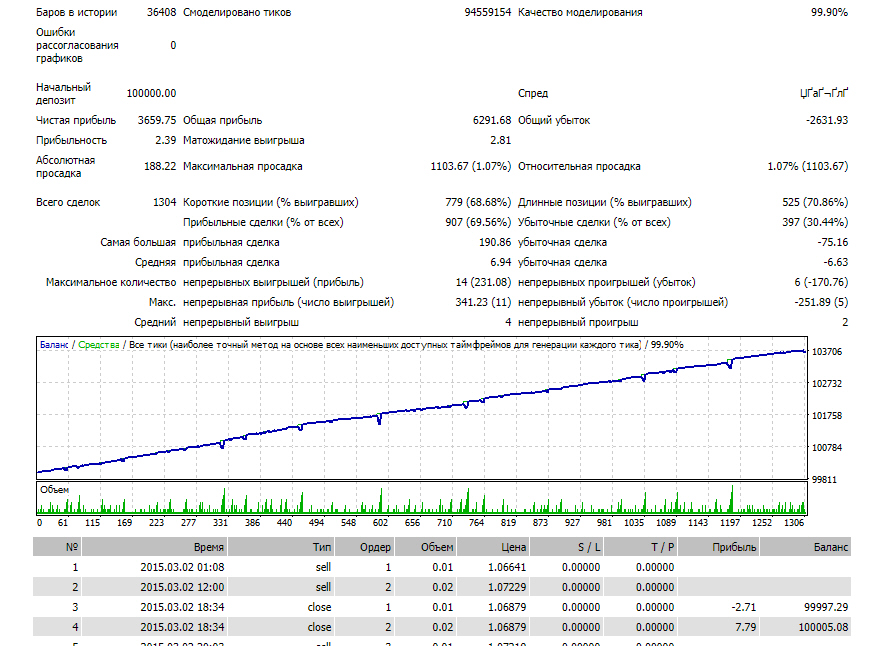Click the 'Прибыль' column header

click(x=718, y=547)
